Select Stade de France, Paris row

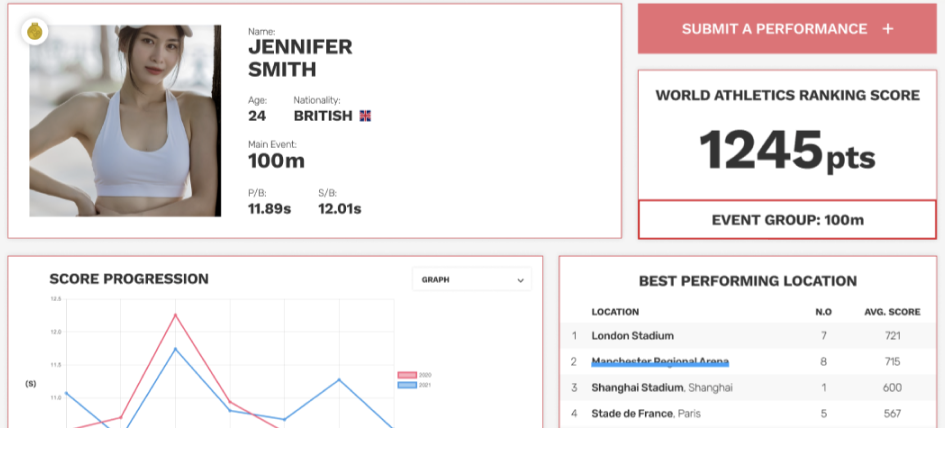tap(649, 414)
